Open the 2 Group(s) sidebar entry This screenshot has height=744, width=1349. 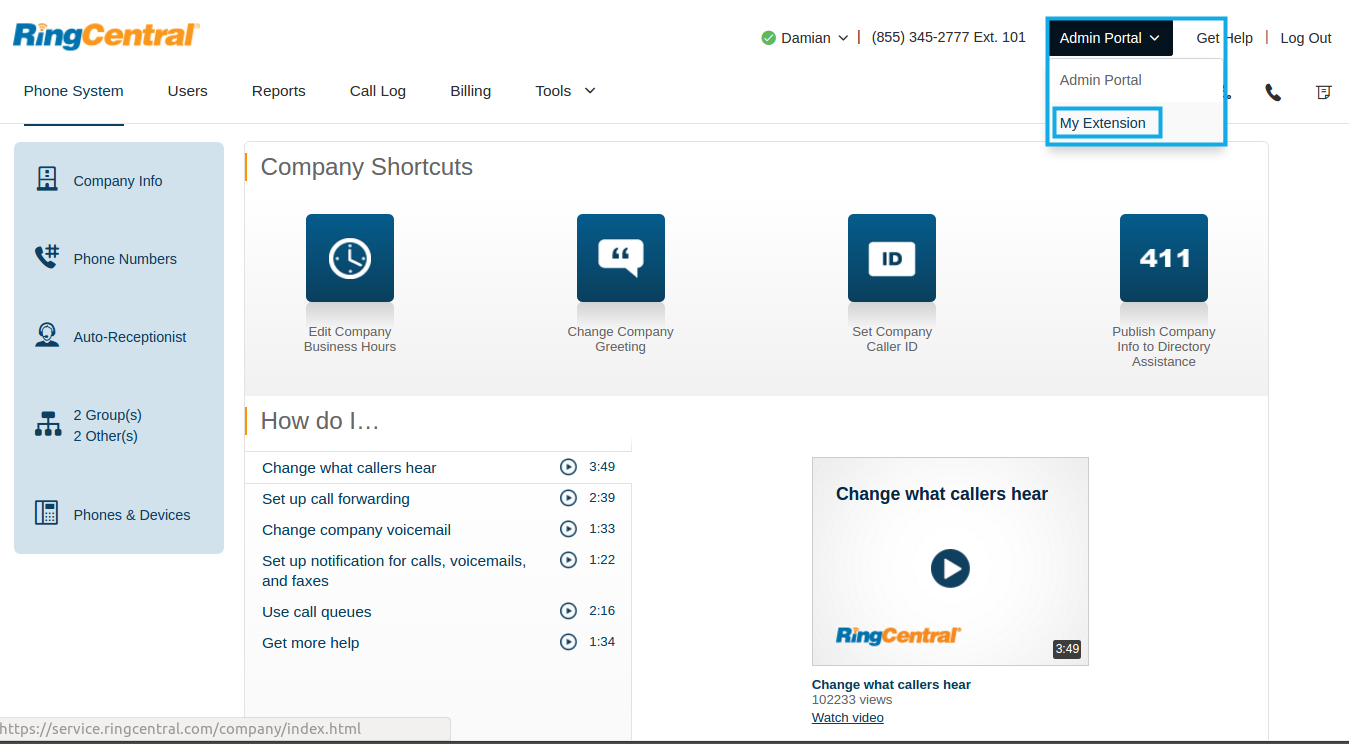[108, 415]
